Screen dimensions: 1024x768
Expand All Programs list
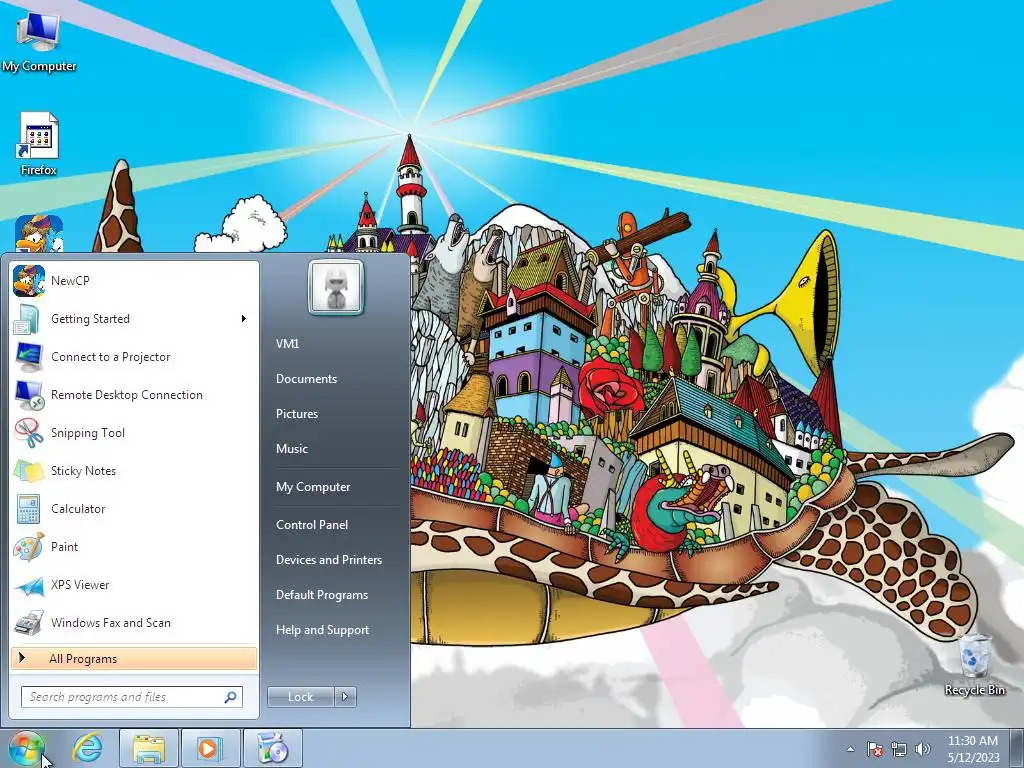tap(134, 659)
